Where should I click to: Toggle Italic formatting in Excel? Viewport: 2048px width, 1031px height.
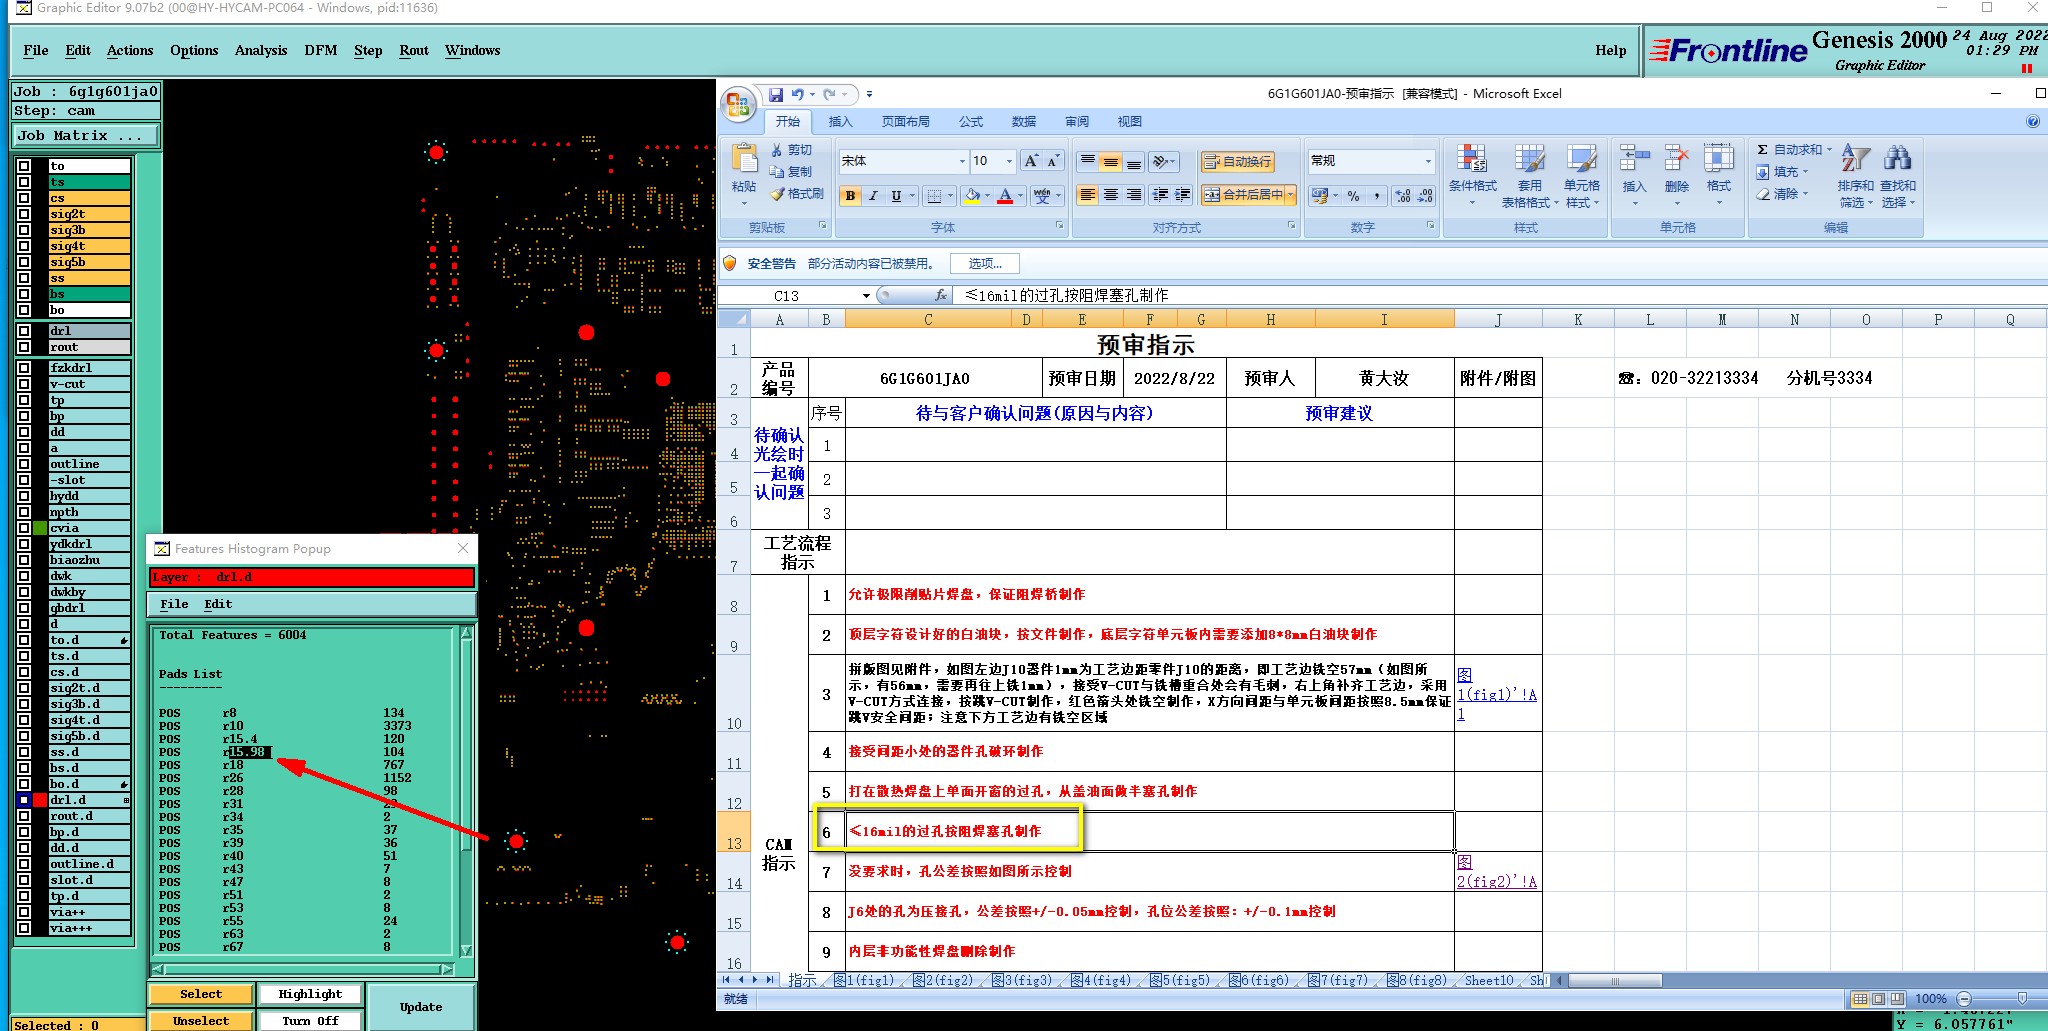click(873, 196)
